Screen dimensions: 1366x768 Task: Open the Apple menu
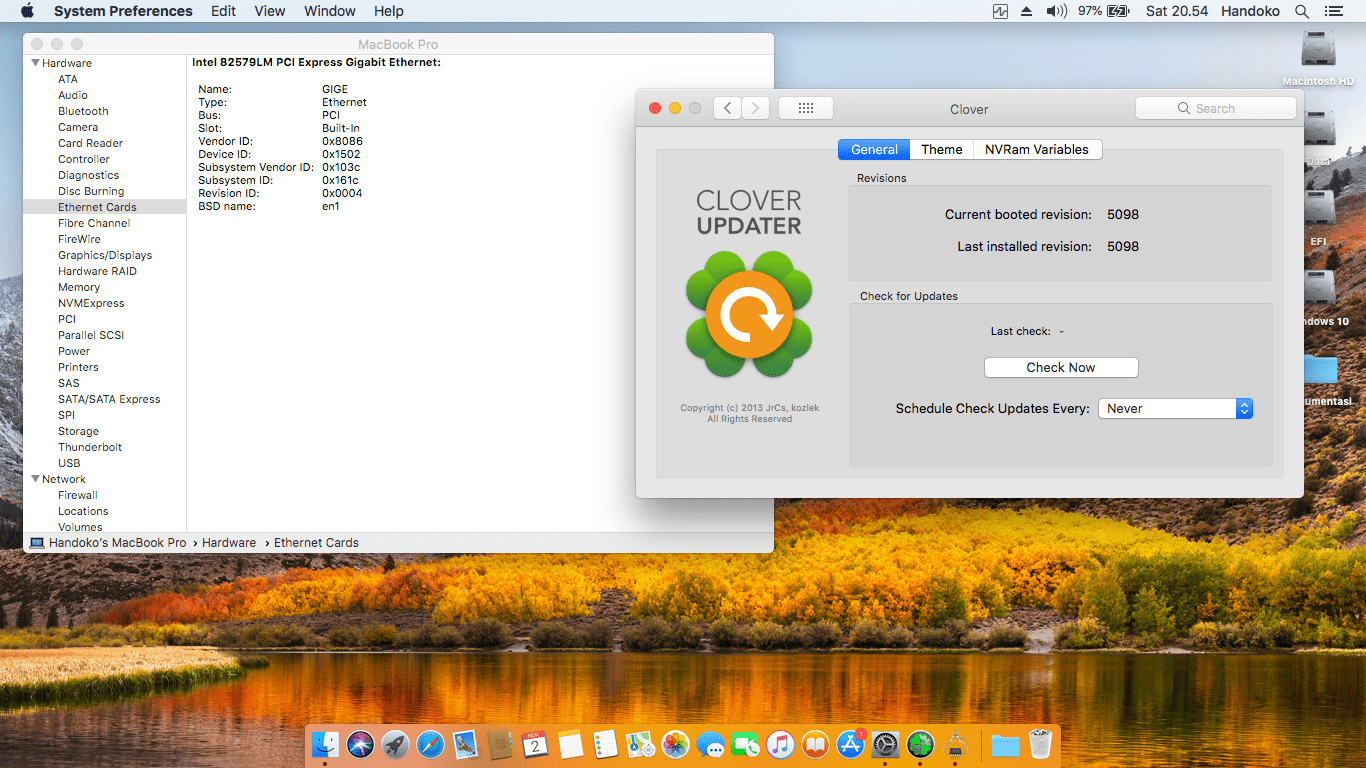(27, 11)
